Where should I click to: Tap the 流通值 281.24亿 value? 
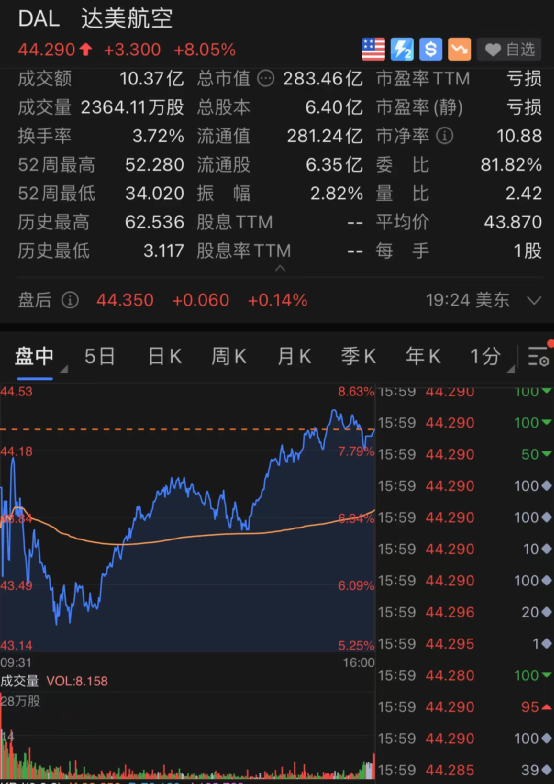click(325, 136)
